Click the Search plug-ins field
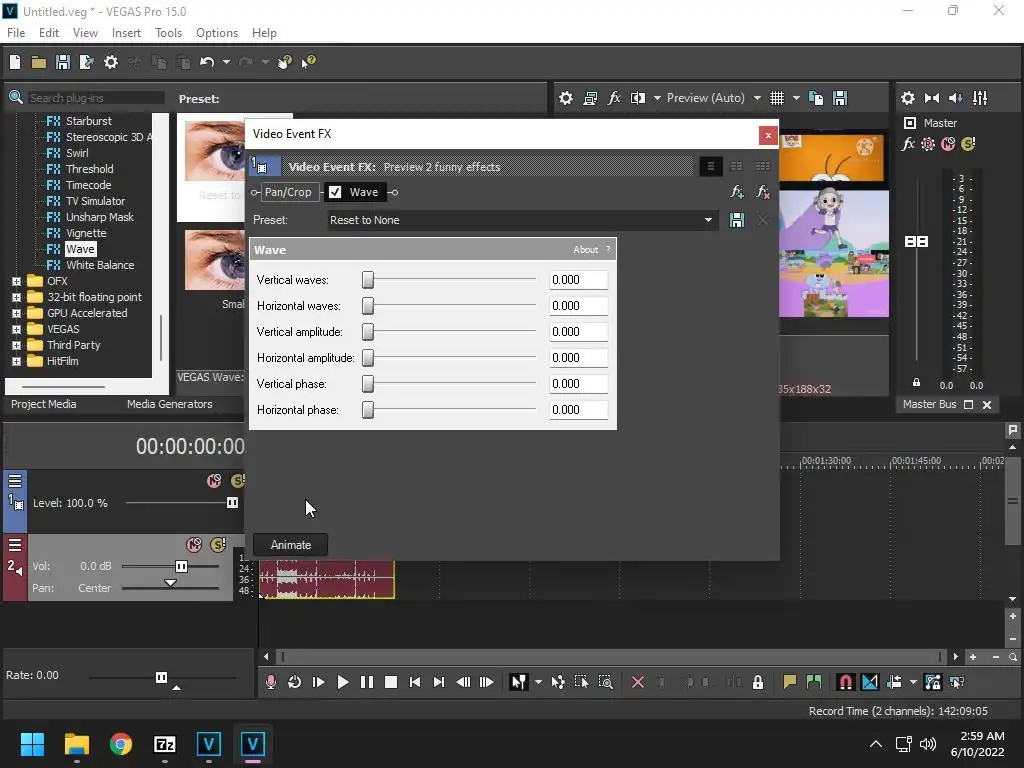The width and height of the screenshot is (1024, 768). 95,98
